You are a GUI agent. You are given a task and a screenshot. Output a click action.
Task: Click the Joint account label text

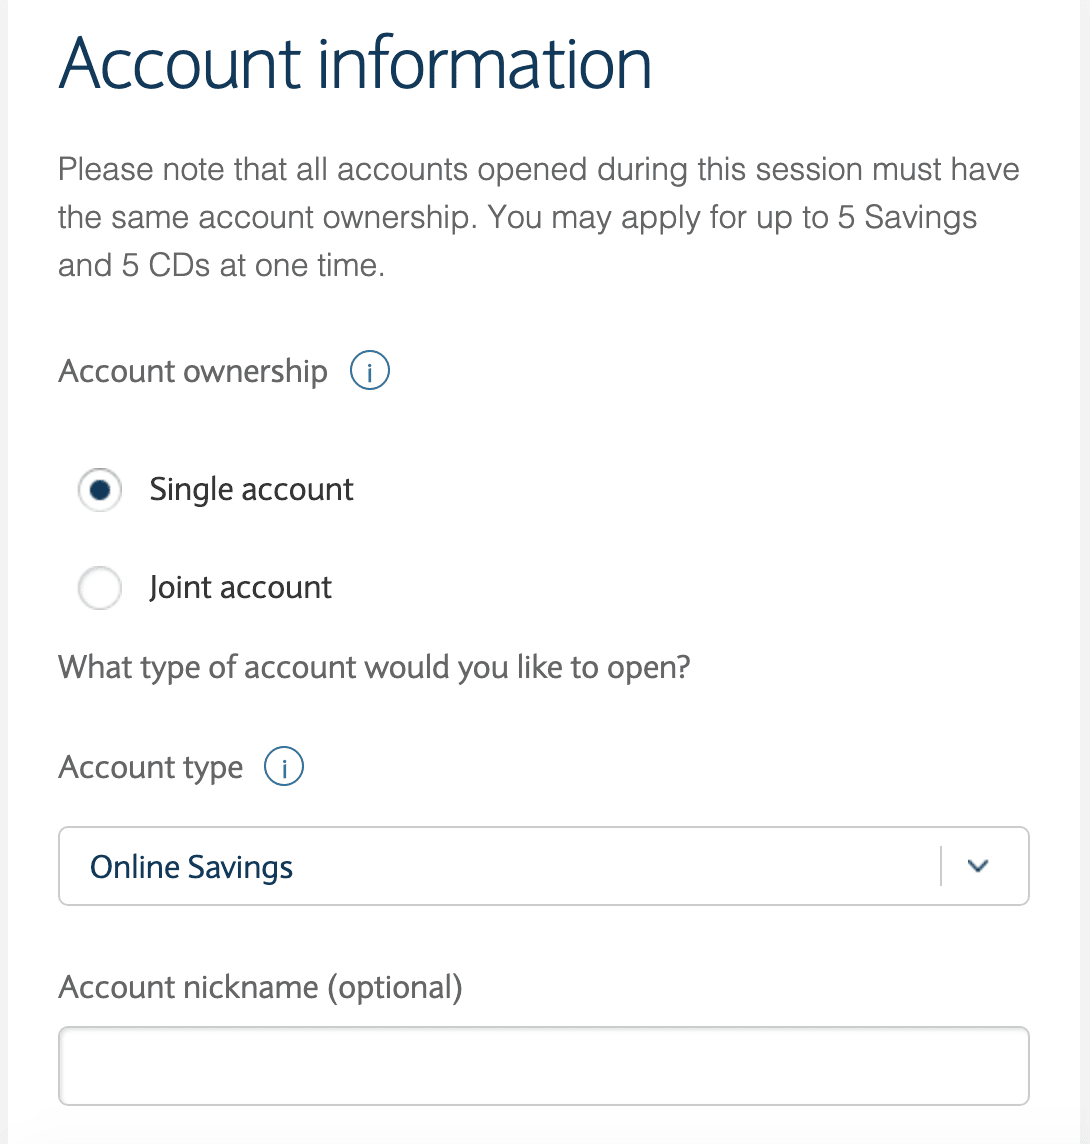click(x=241, y=587)
